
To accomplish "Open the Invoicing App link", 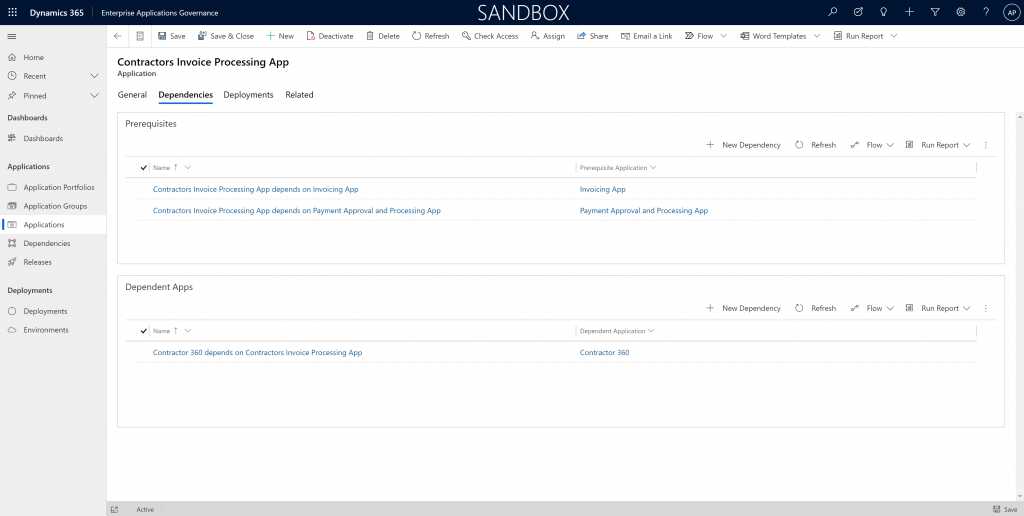I will [x=602, y=189].
